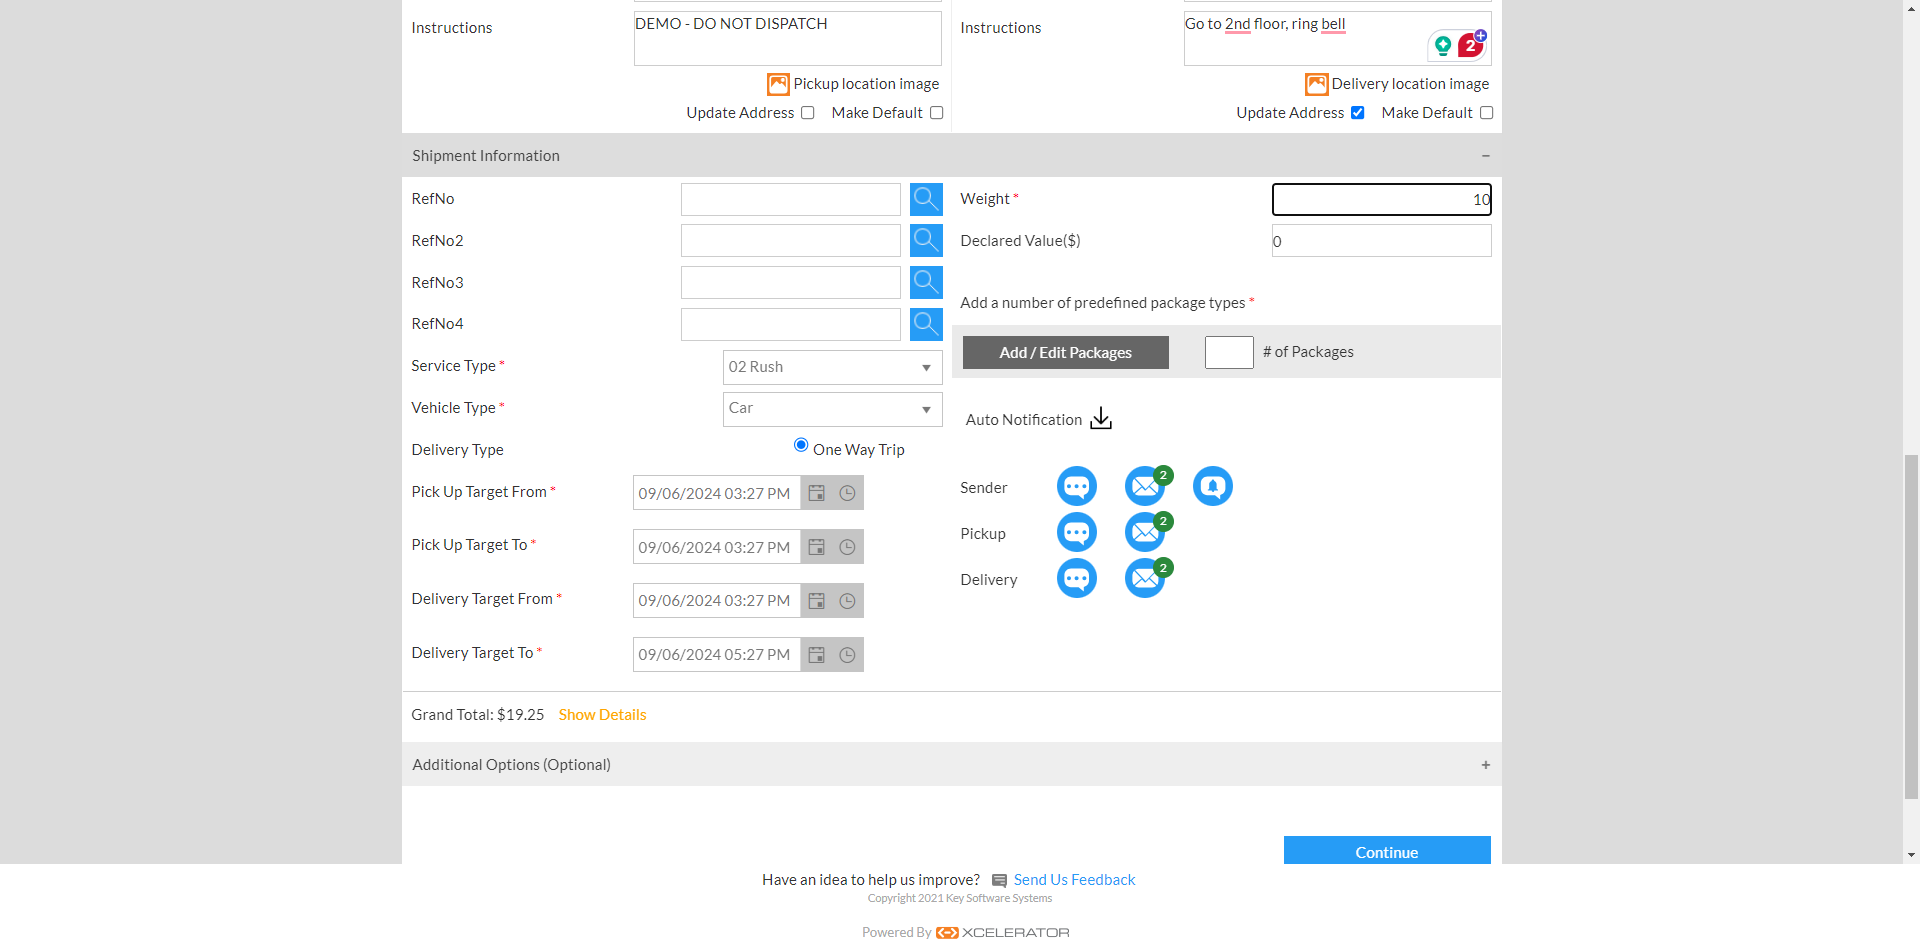Click the RefNo3 search magnifier icon

(x=926, y=283)
